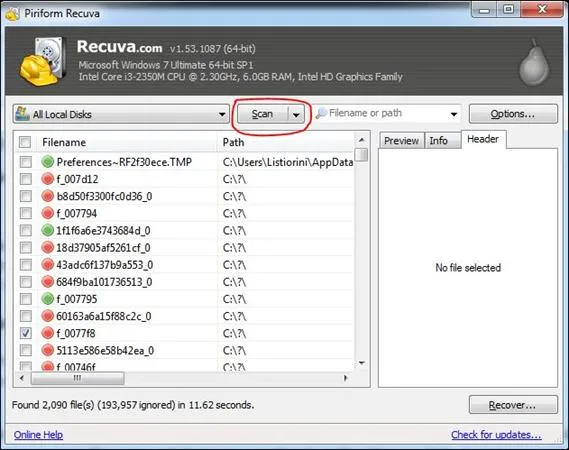Click path C:\Users\Listiorini\AppData cell

tap(288, 162)
